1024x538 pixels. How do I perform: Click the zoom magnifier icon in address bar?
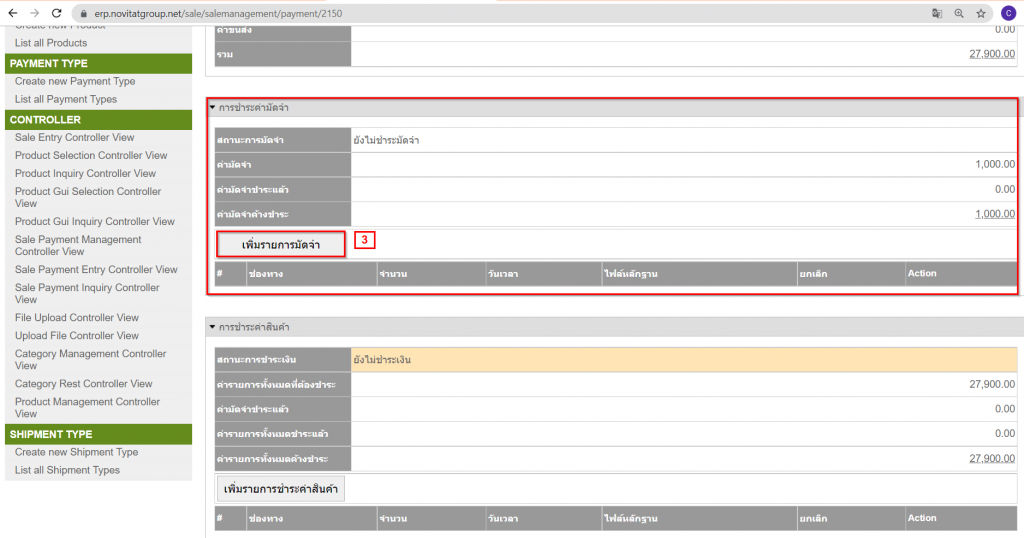pyautogui.click(x=959, y=14)
